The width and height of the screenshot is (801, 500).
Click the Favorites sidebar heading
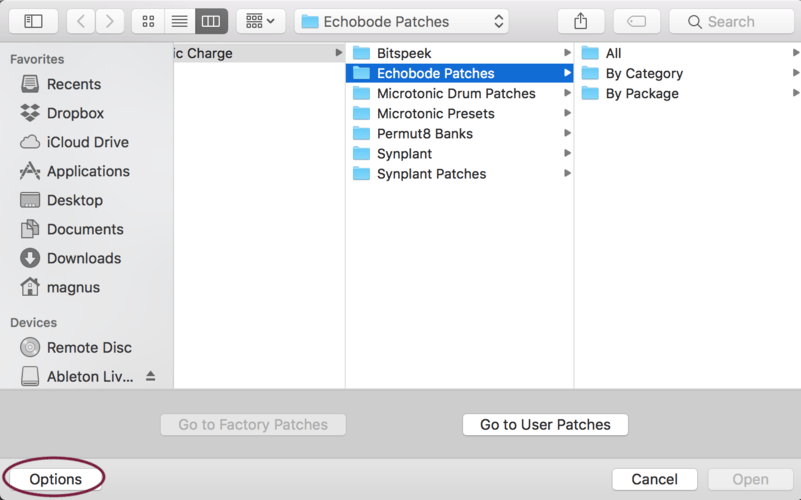click(37, 59)
